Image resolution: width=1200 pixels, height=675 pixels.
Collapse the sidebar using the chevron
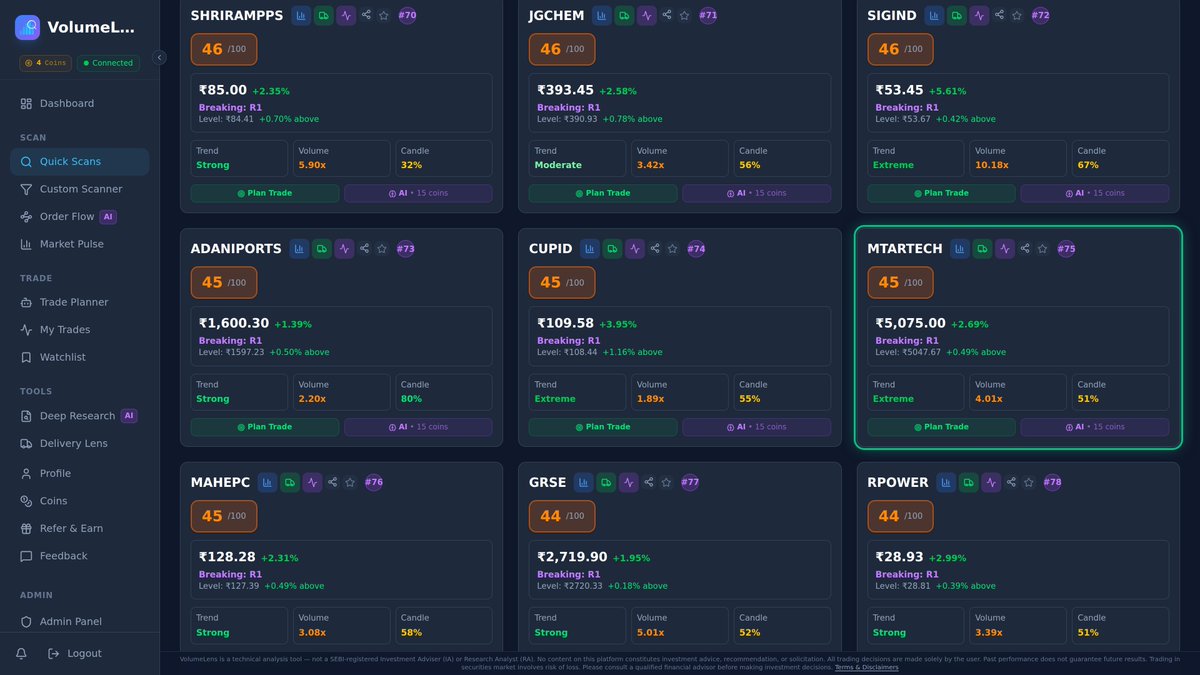click(160, 57)
